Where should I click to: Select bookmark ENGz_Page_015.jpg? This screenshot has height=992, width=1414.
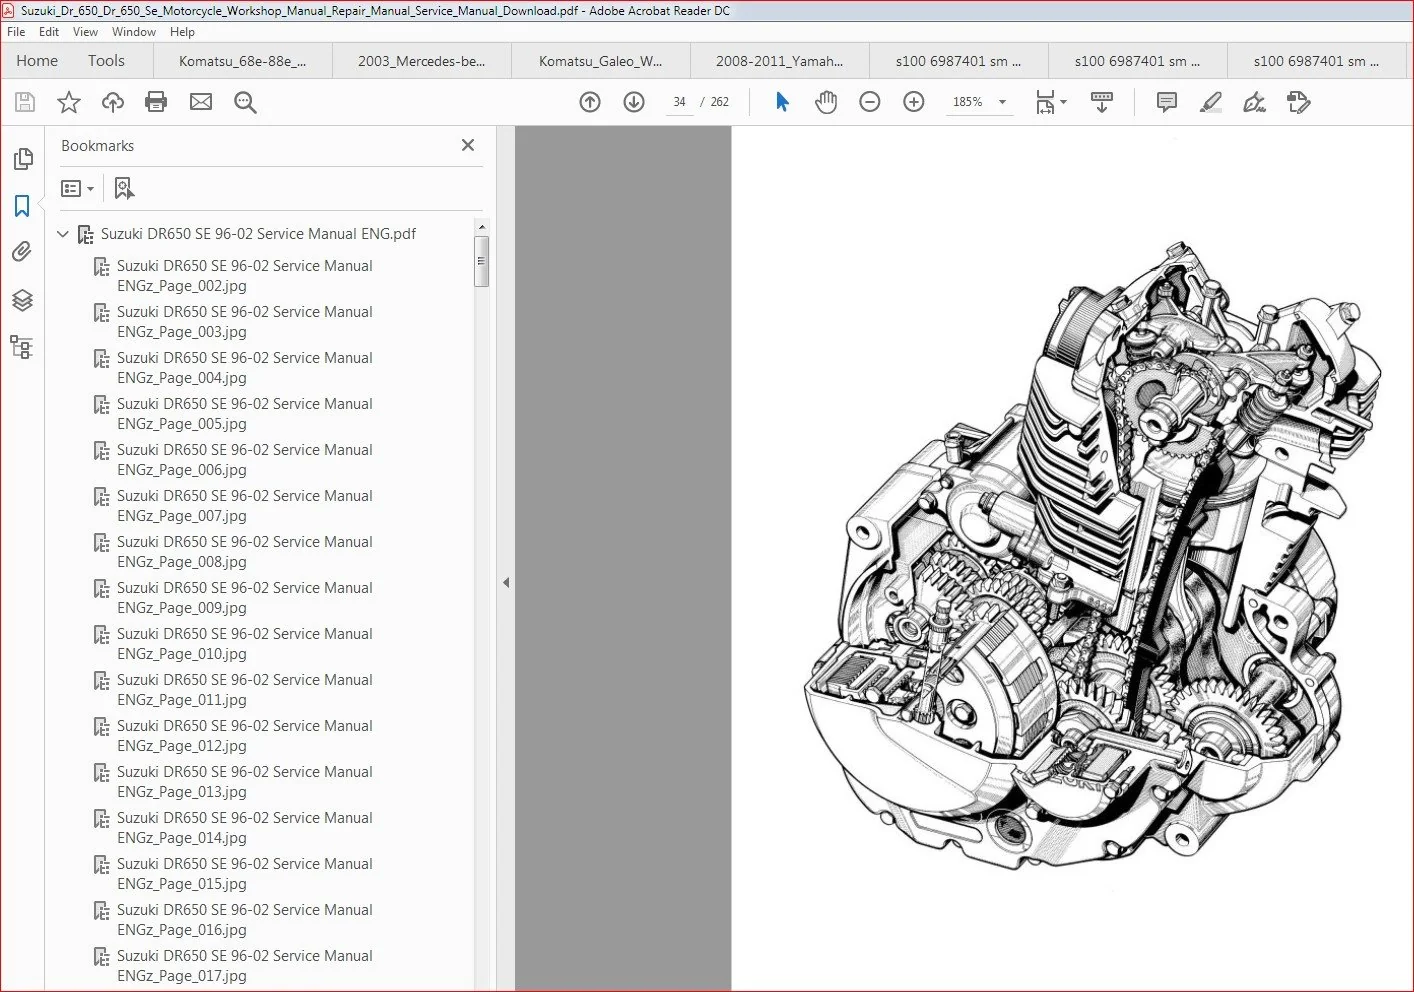tap(244, 874)
